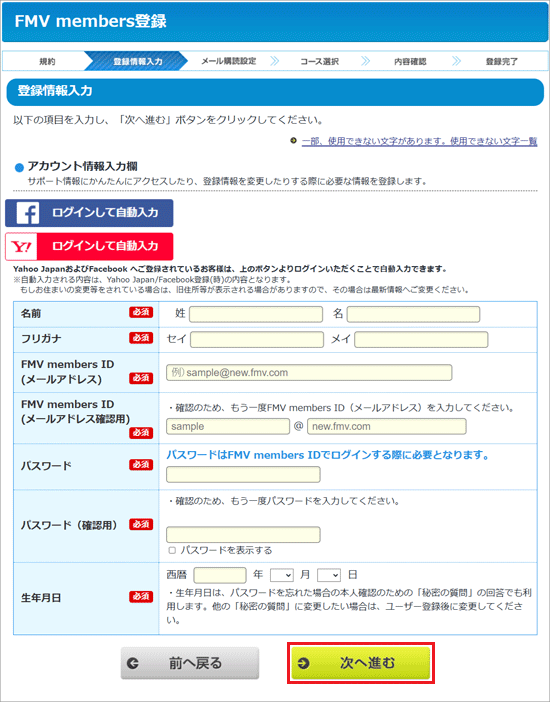550x702 pixels.
Task: Select the 規約 step tab
Action: click(x=47, y=61)
